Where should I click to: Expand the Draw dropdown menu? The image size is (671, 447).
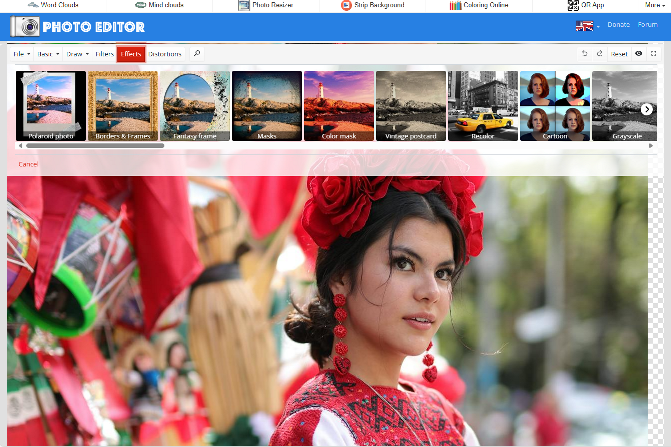(x=77, y=54)
